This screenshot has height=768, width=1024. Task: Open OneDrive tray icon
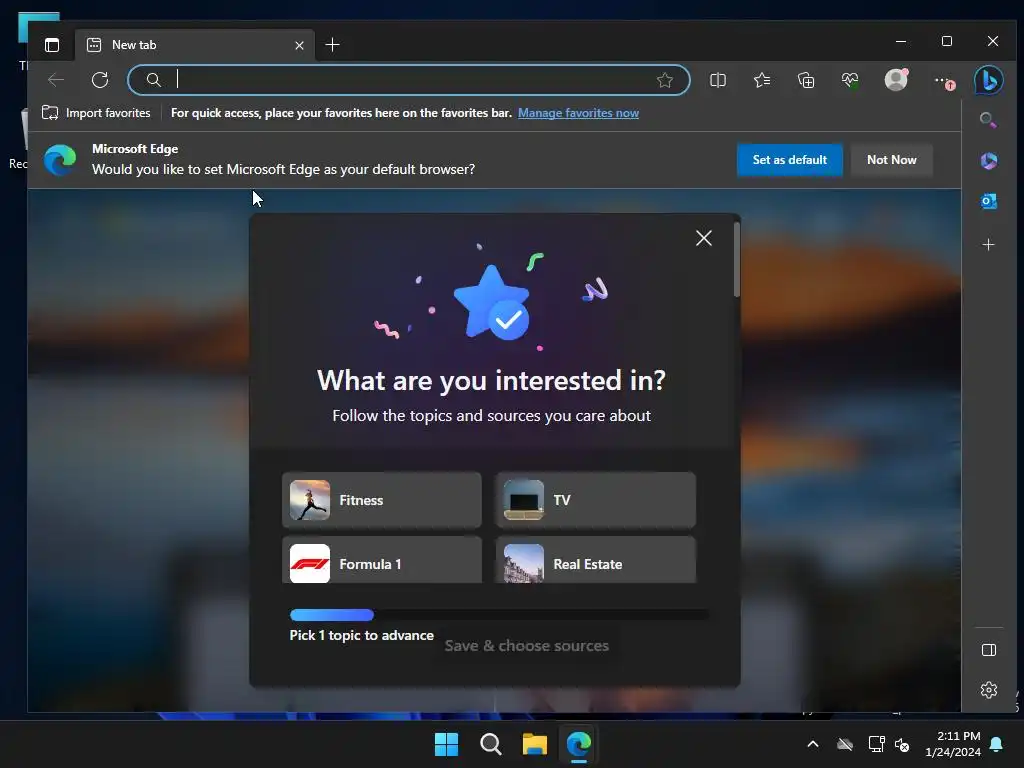click(x=845, y=744)
